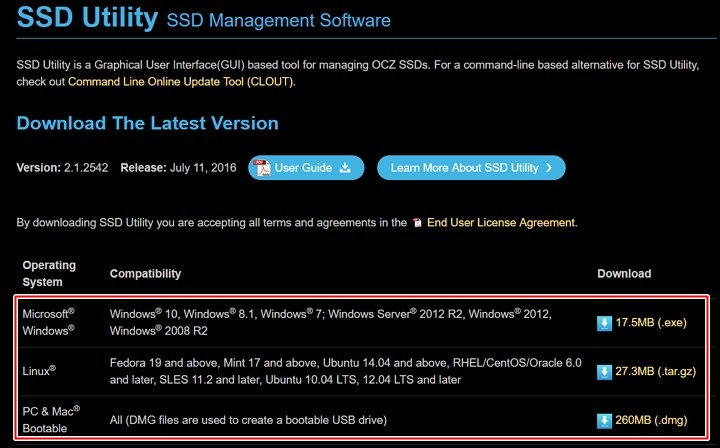Click the PDF icon before End User License Agreement
Image resolution: width=720 pixels, height=448 pixels.
417,223
